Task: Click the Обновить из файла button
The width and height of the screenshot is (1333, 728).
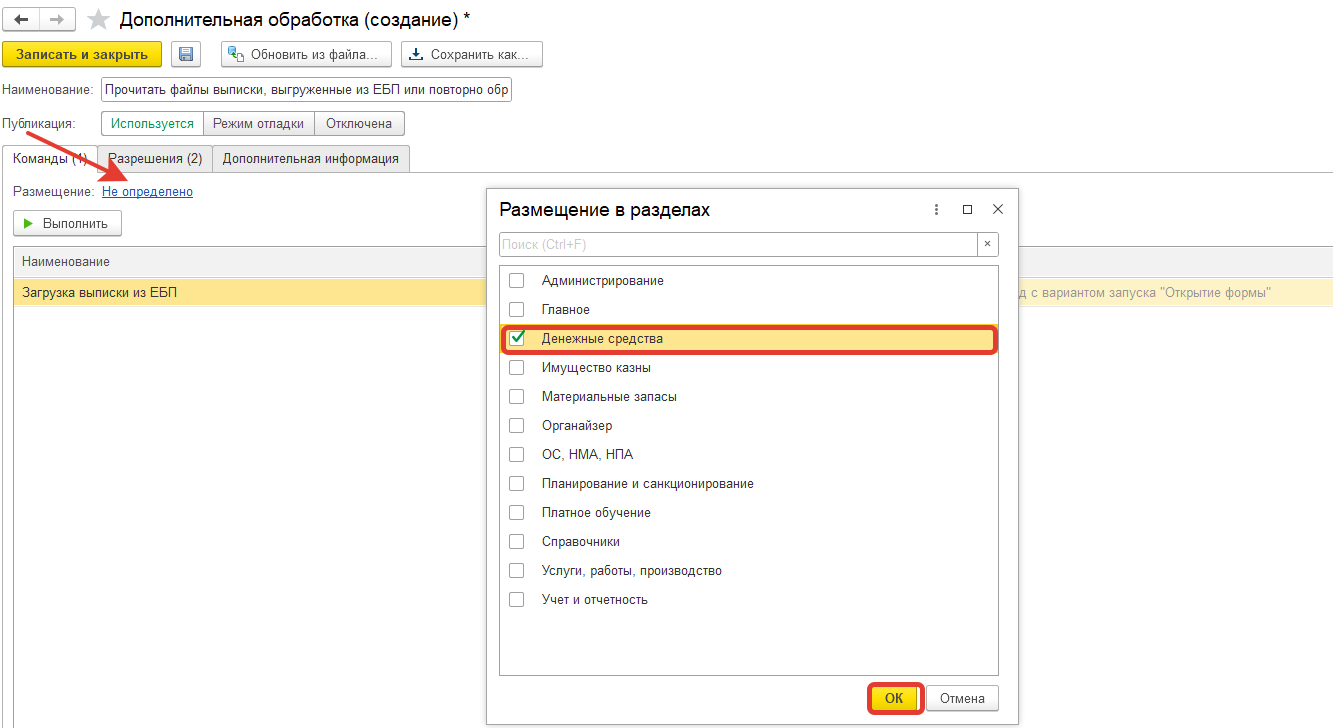Action: (x=306, y=54)
